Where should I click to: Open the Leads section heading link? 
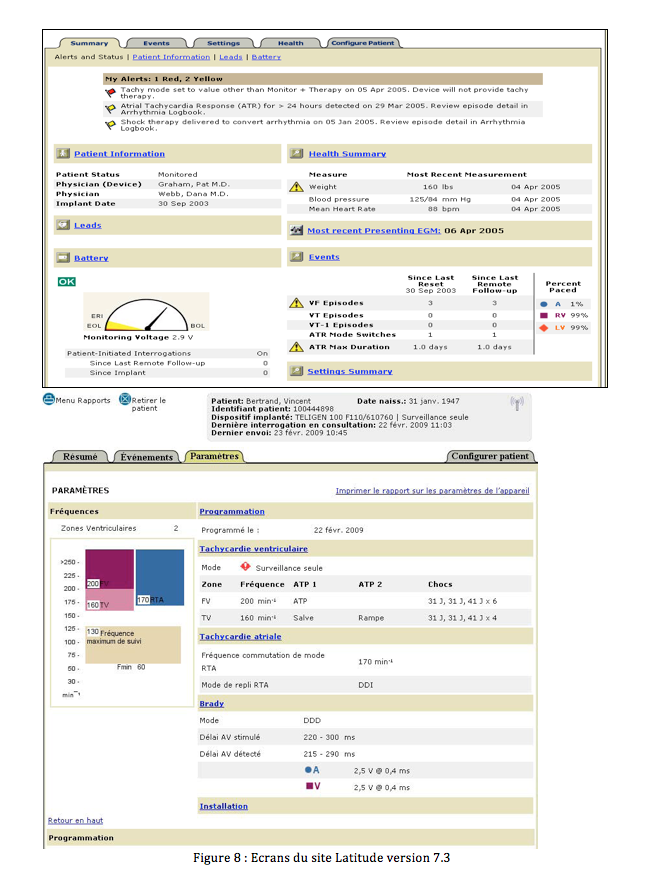[x=88, y=225]
